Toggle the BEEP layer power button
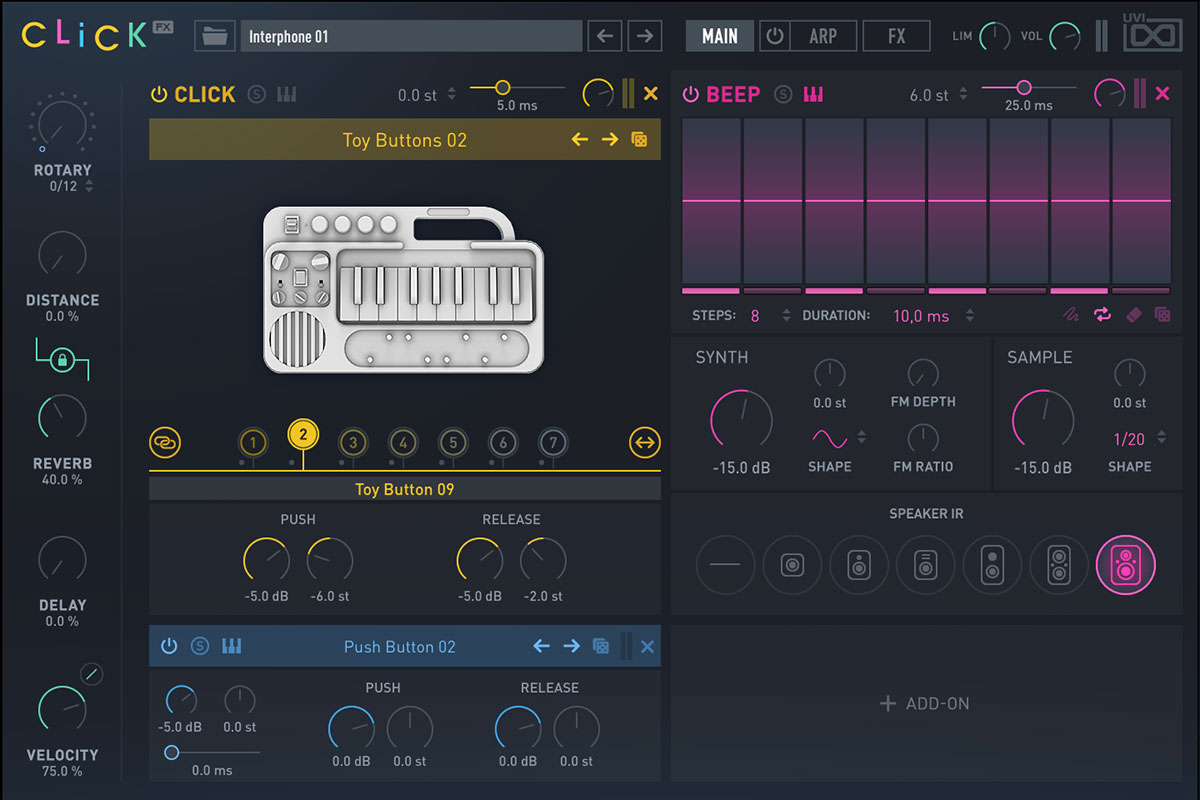Screen dimensions: 1200x800 [x=690, y=95]
